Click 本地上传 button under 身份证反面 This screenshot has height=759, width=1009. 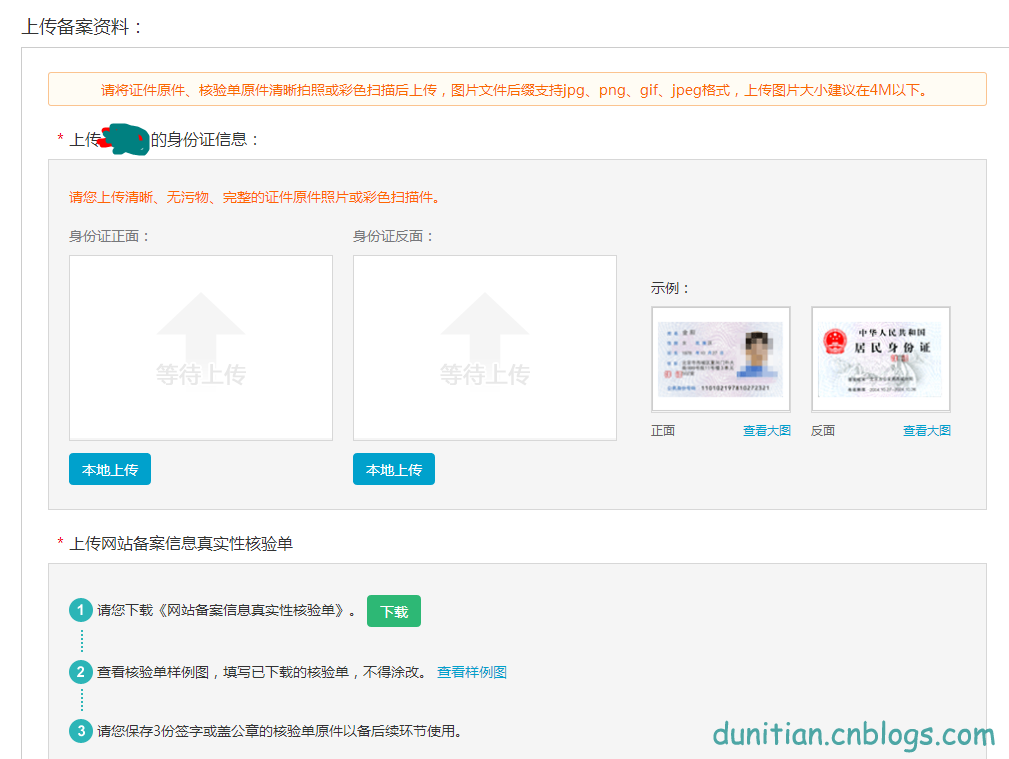point(394,469)
